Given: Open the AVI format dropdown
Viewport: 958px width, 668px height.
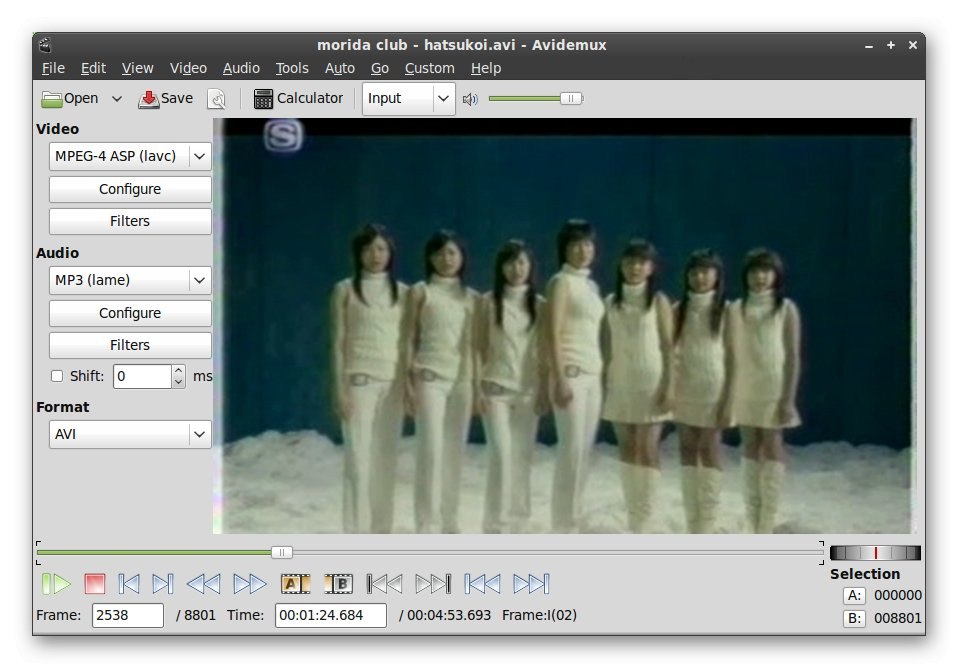Looking at the screenshot, I should 130,434.
